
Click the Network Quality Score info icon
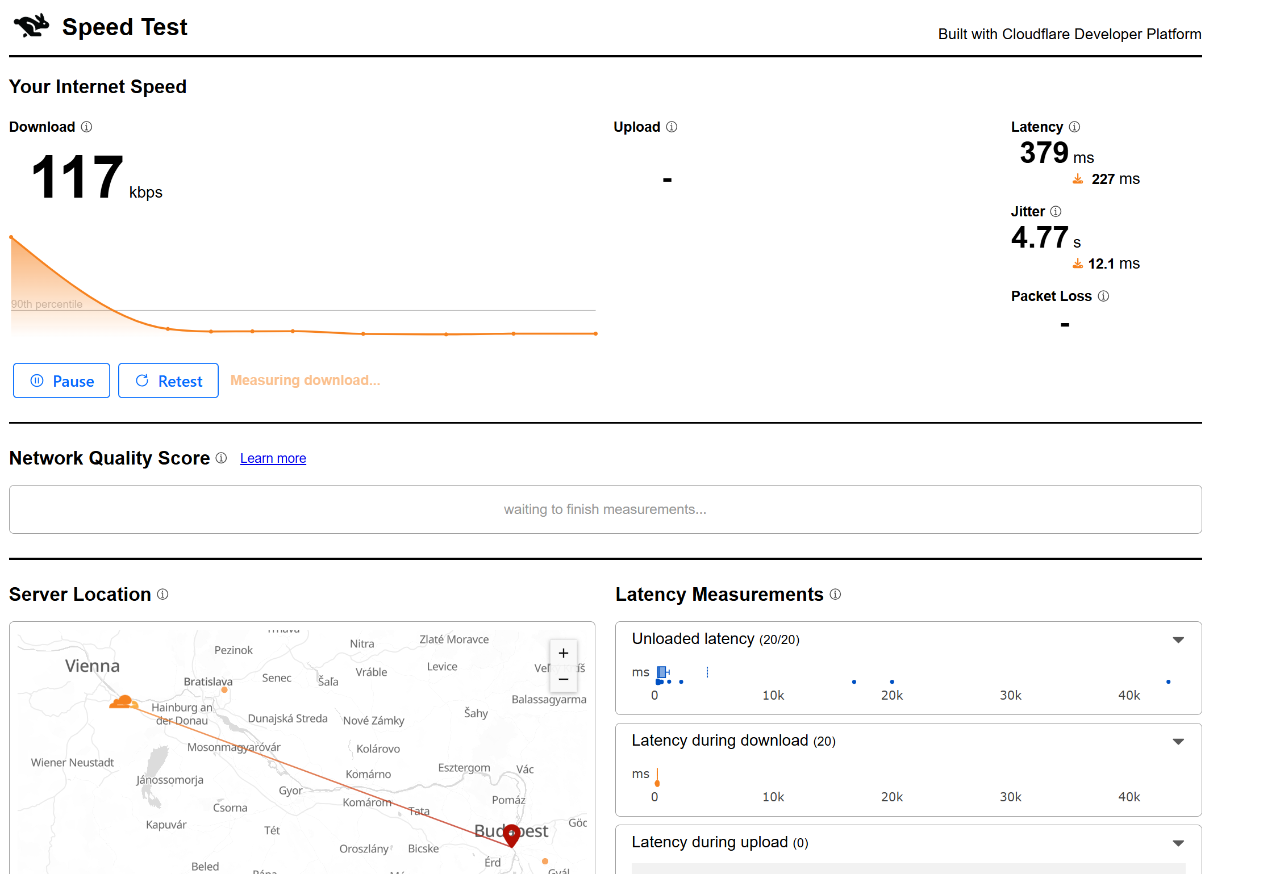point(221,458)
